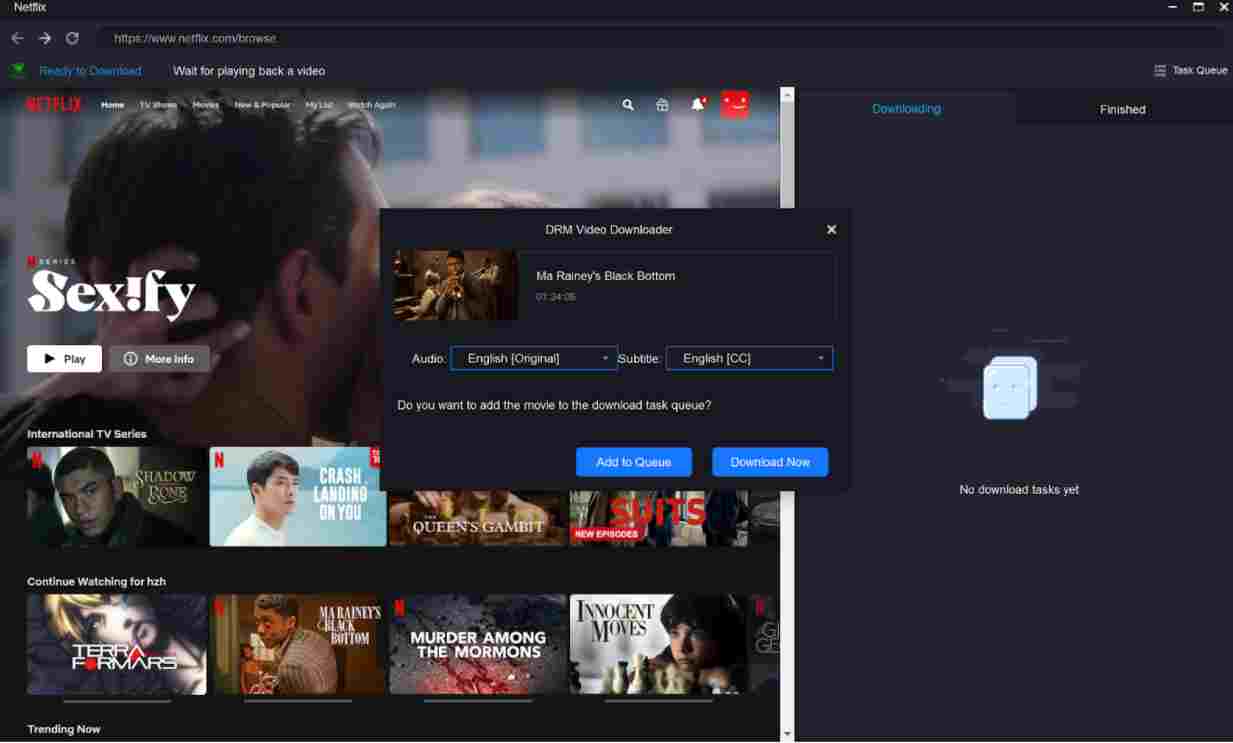Click the netflix.com/browse address field
The height and width of the screenshot is (743, 1233).
tap(660, 38)
